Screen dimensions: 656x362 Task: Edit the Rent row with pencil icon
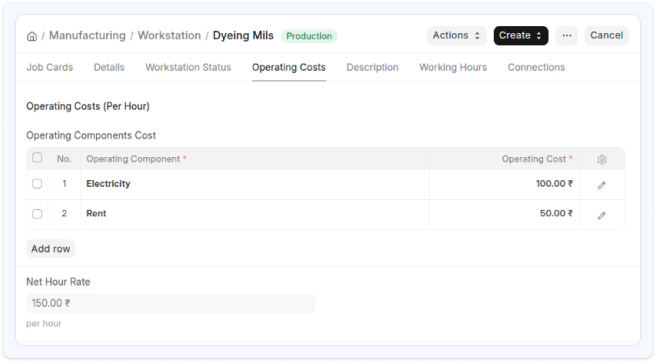click(x=602, y=215)
